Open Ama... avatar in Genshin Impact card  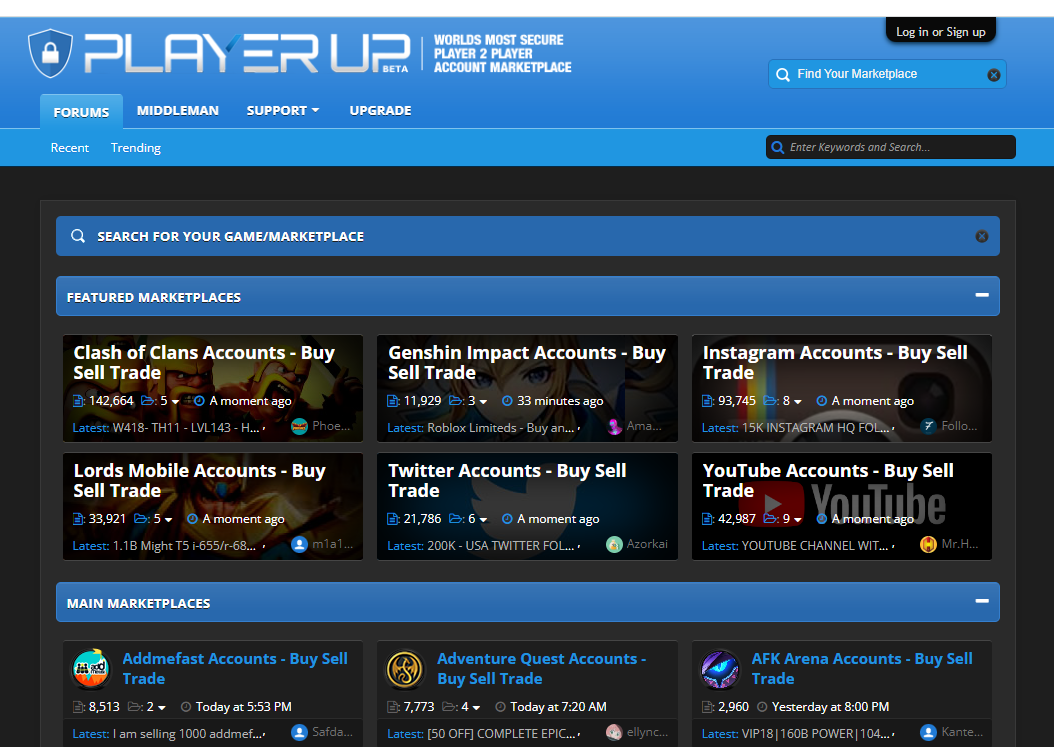(614, 426)
